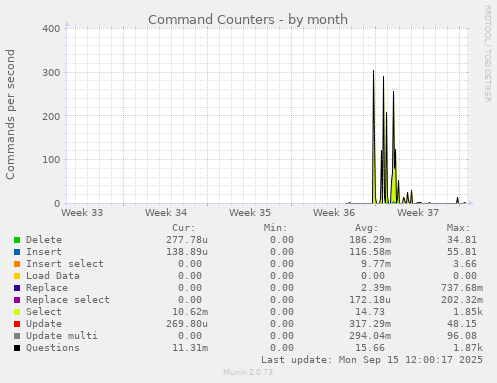Click Update multi average 294.04m

click(x=370, y=336)
